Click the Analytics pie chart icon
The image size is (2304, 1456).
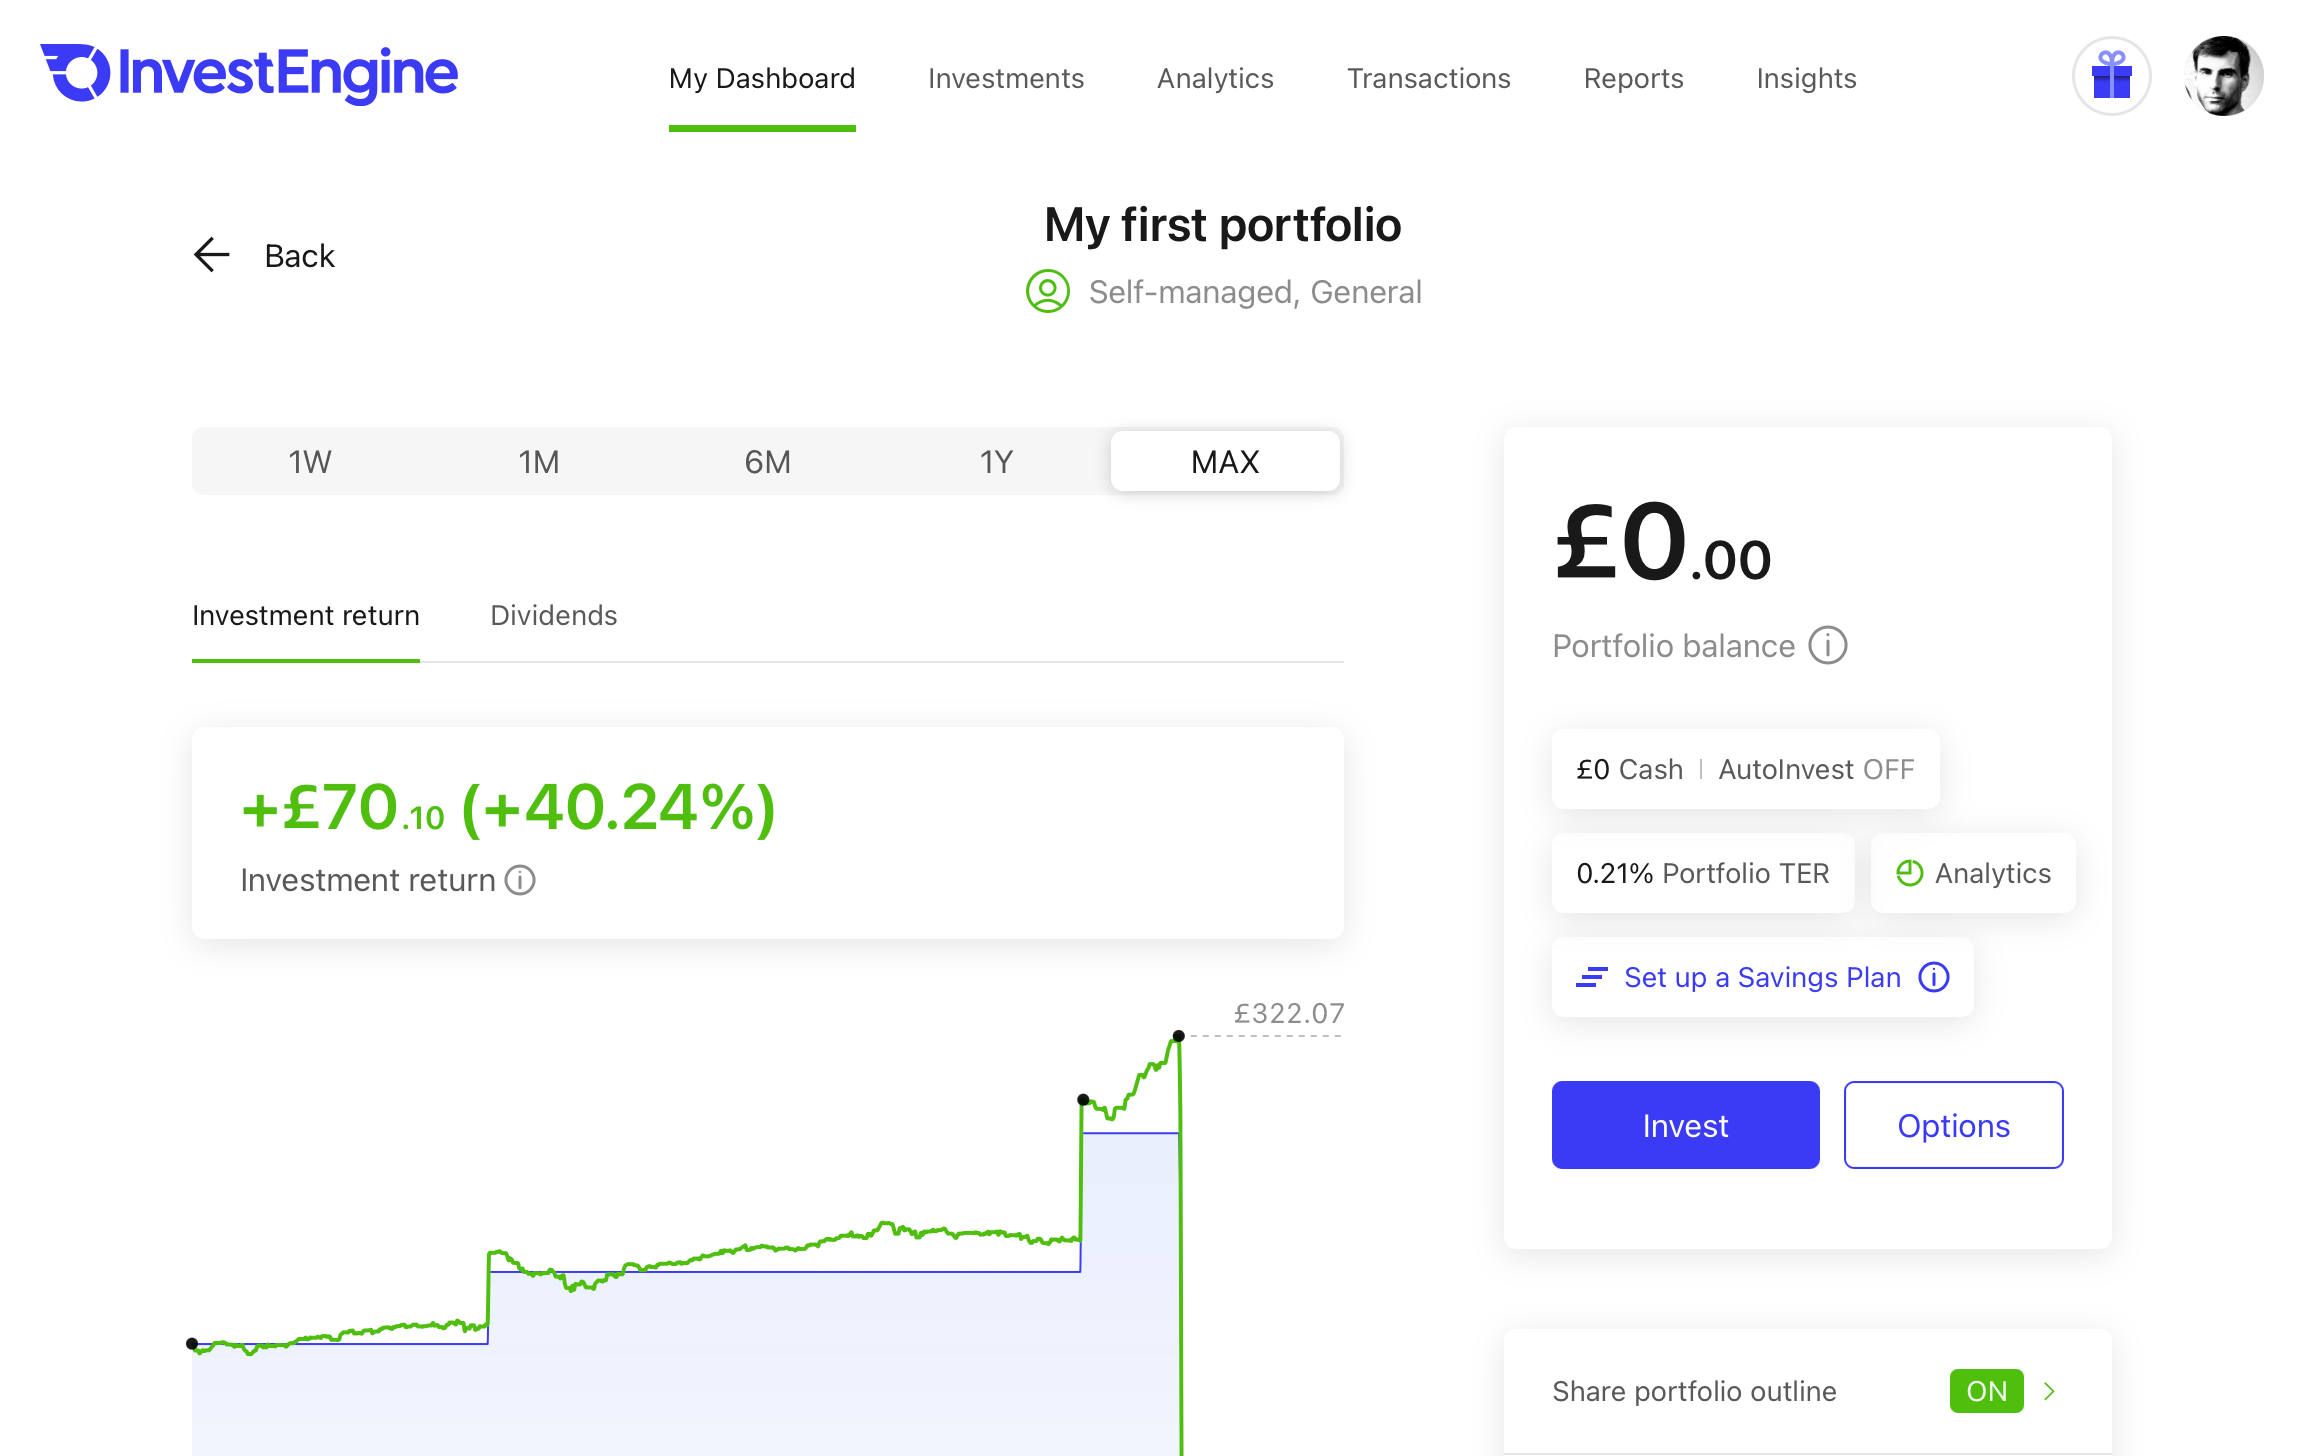pos(1909,873)
